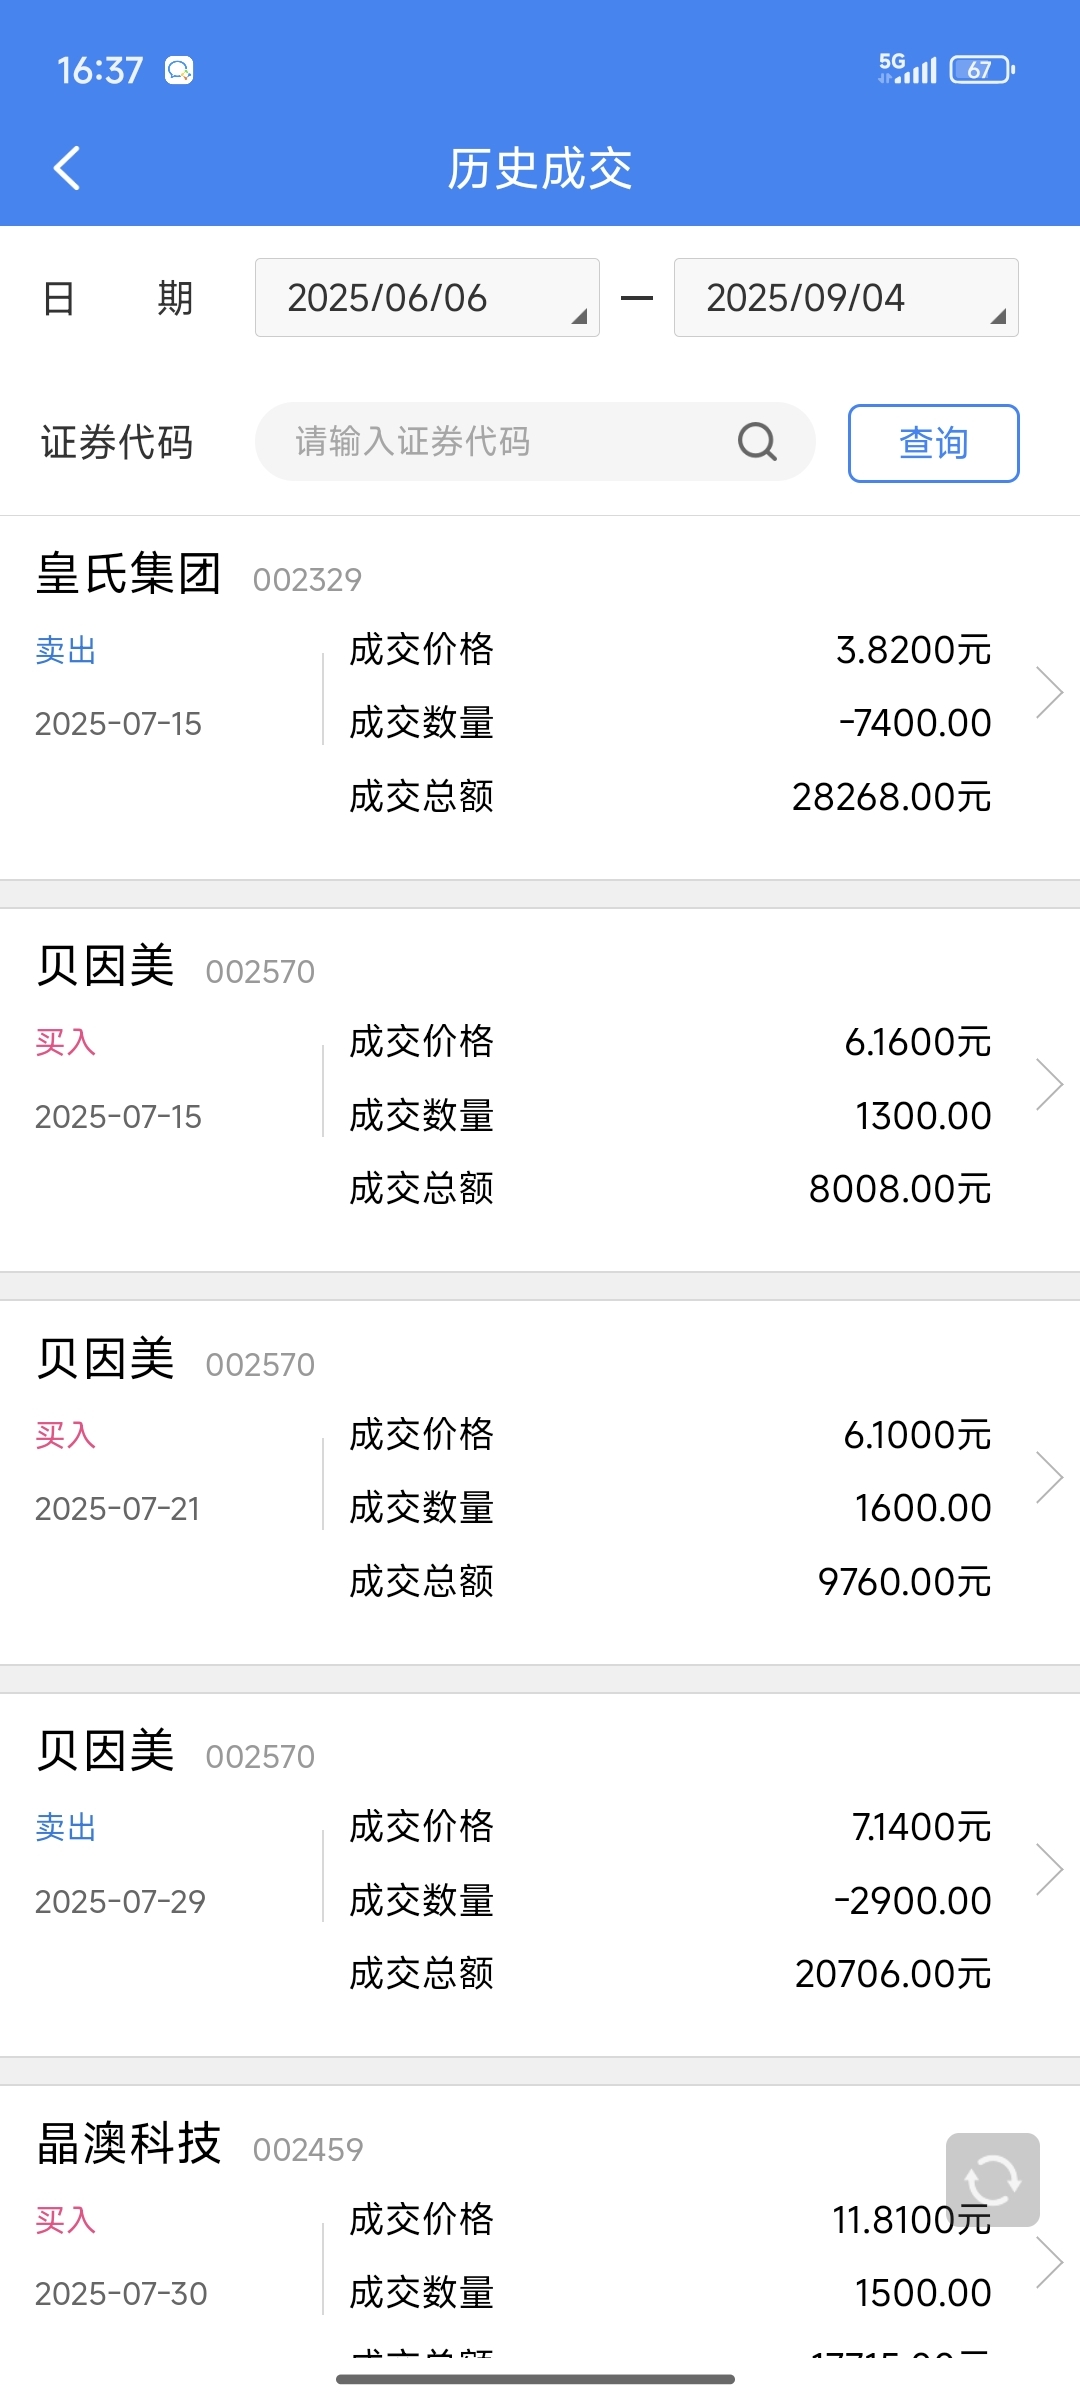The height and width of the screenshot is (2400, 1080).
Task: Tap the 5G signal strength icon
Action: pyautogui.click(x=907, y=69)
